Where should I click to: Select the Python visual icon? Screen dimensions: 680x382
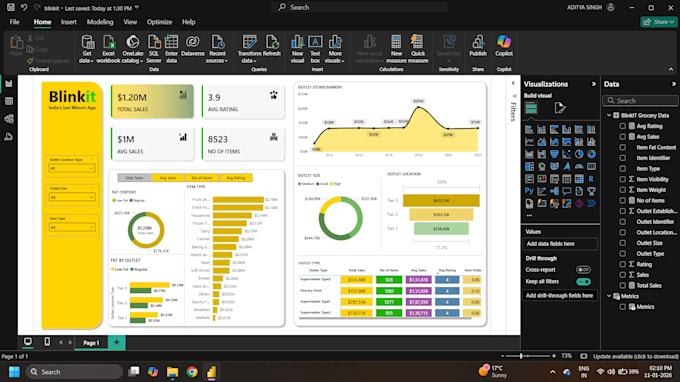click(529, 191)
